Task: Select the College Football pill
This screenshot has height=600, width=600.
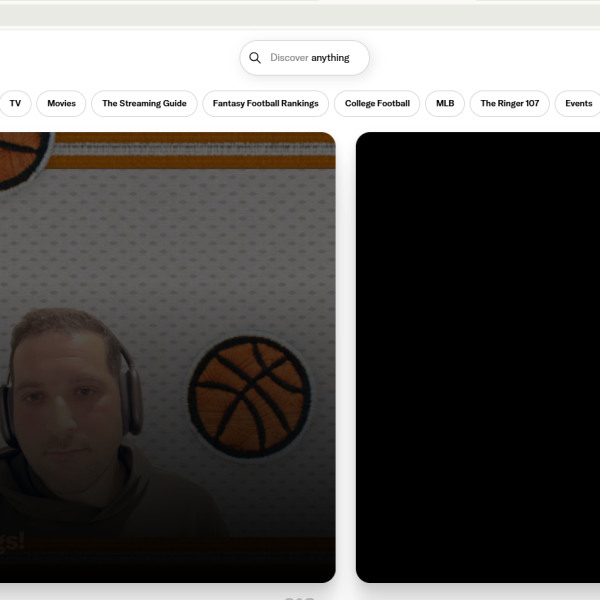Action: pyautogui.click(x=377, y=103)
